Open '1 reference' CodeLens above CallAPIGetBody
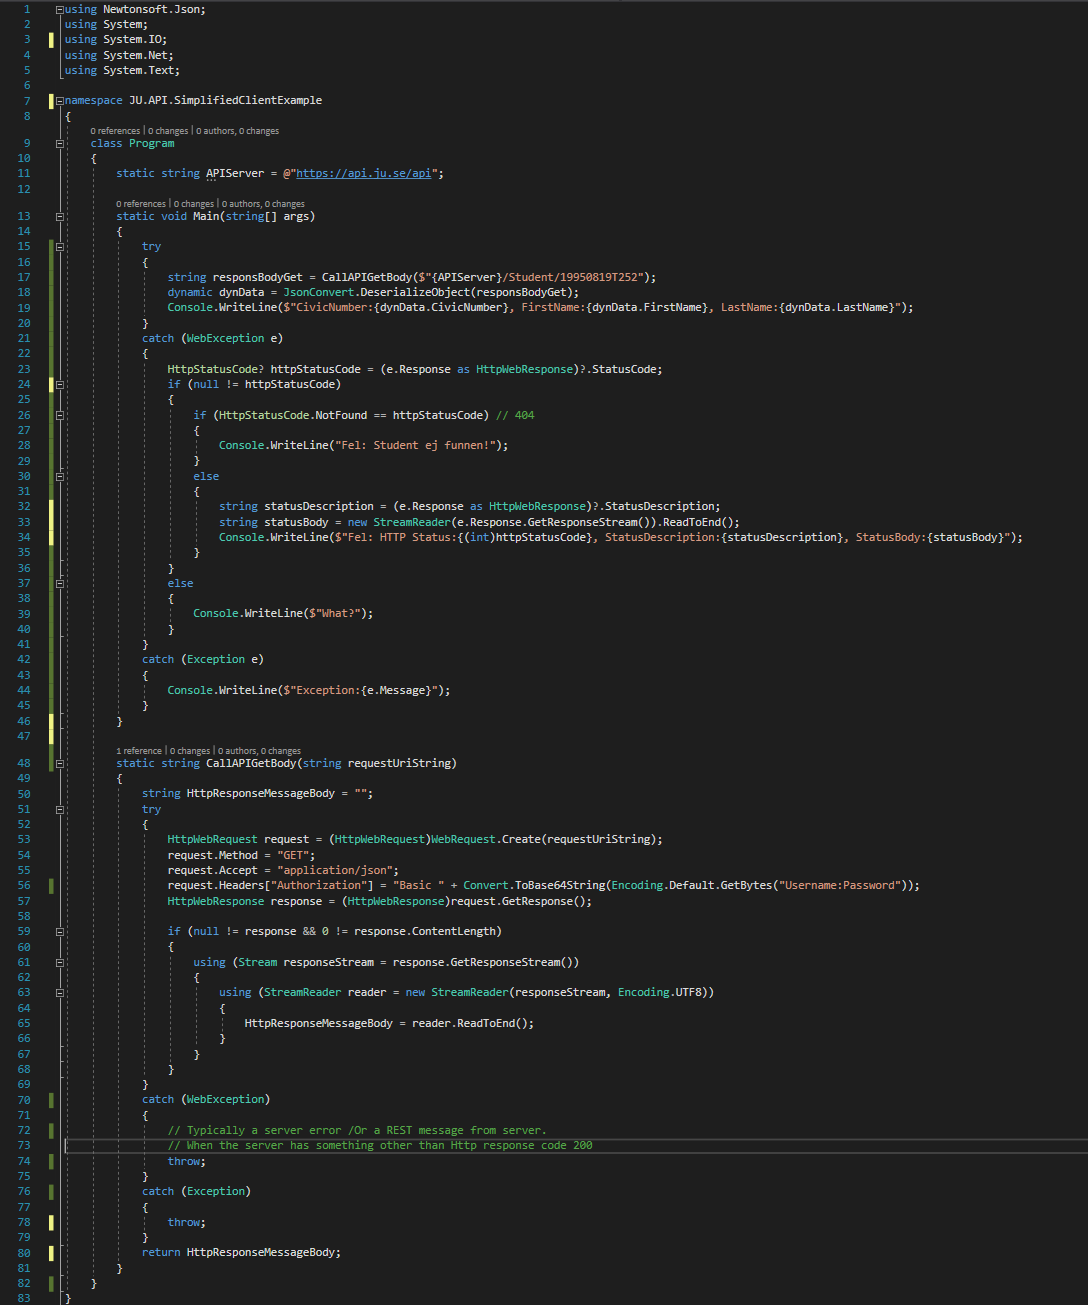Screen dimensions: 1088x1305 point(139,751)
